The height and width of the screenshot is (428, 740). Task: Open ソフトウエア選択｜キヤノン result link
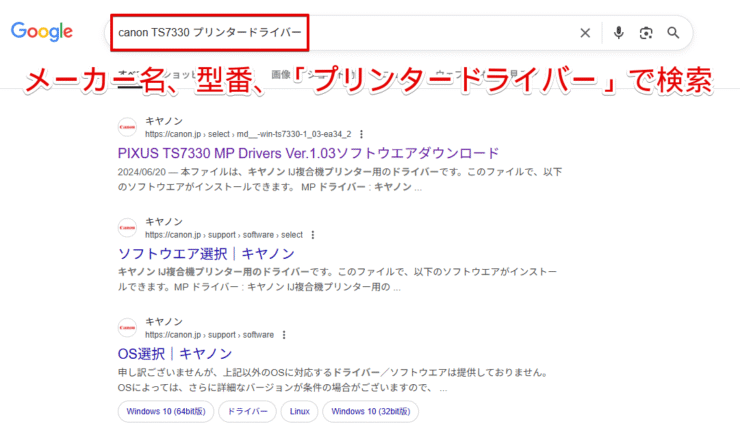206,254
